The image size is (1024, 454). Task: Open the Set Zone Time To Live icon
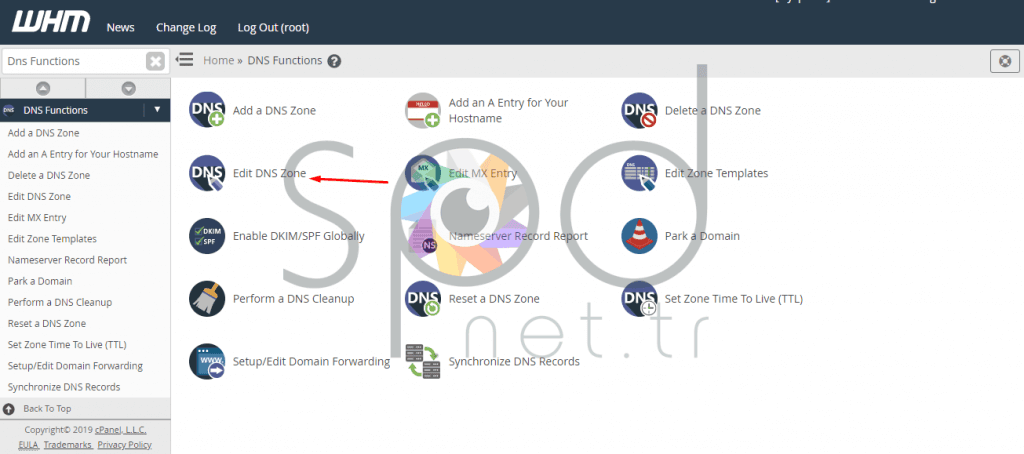coord(639,299)
